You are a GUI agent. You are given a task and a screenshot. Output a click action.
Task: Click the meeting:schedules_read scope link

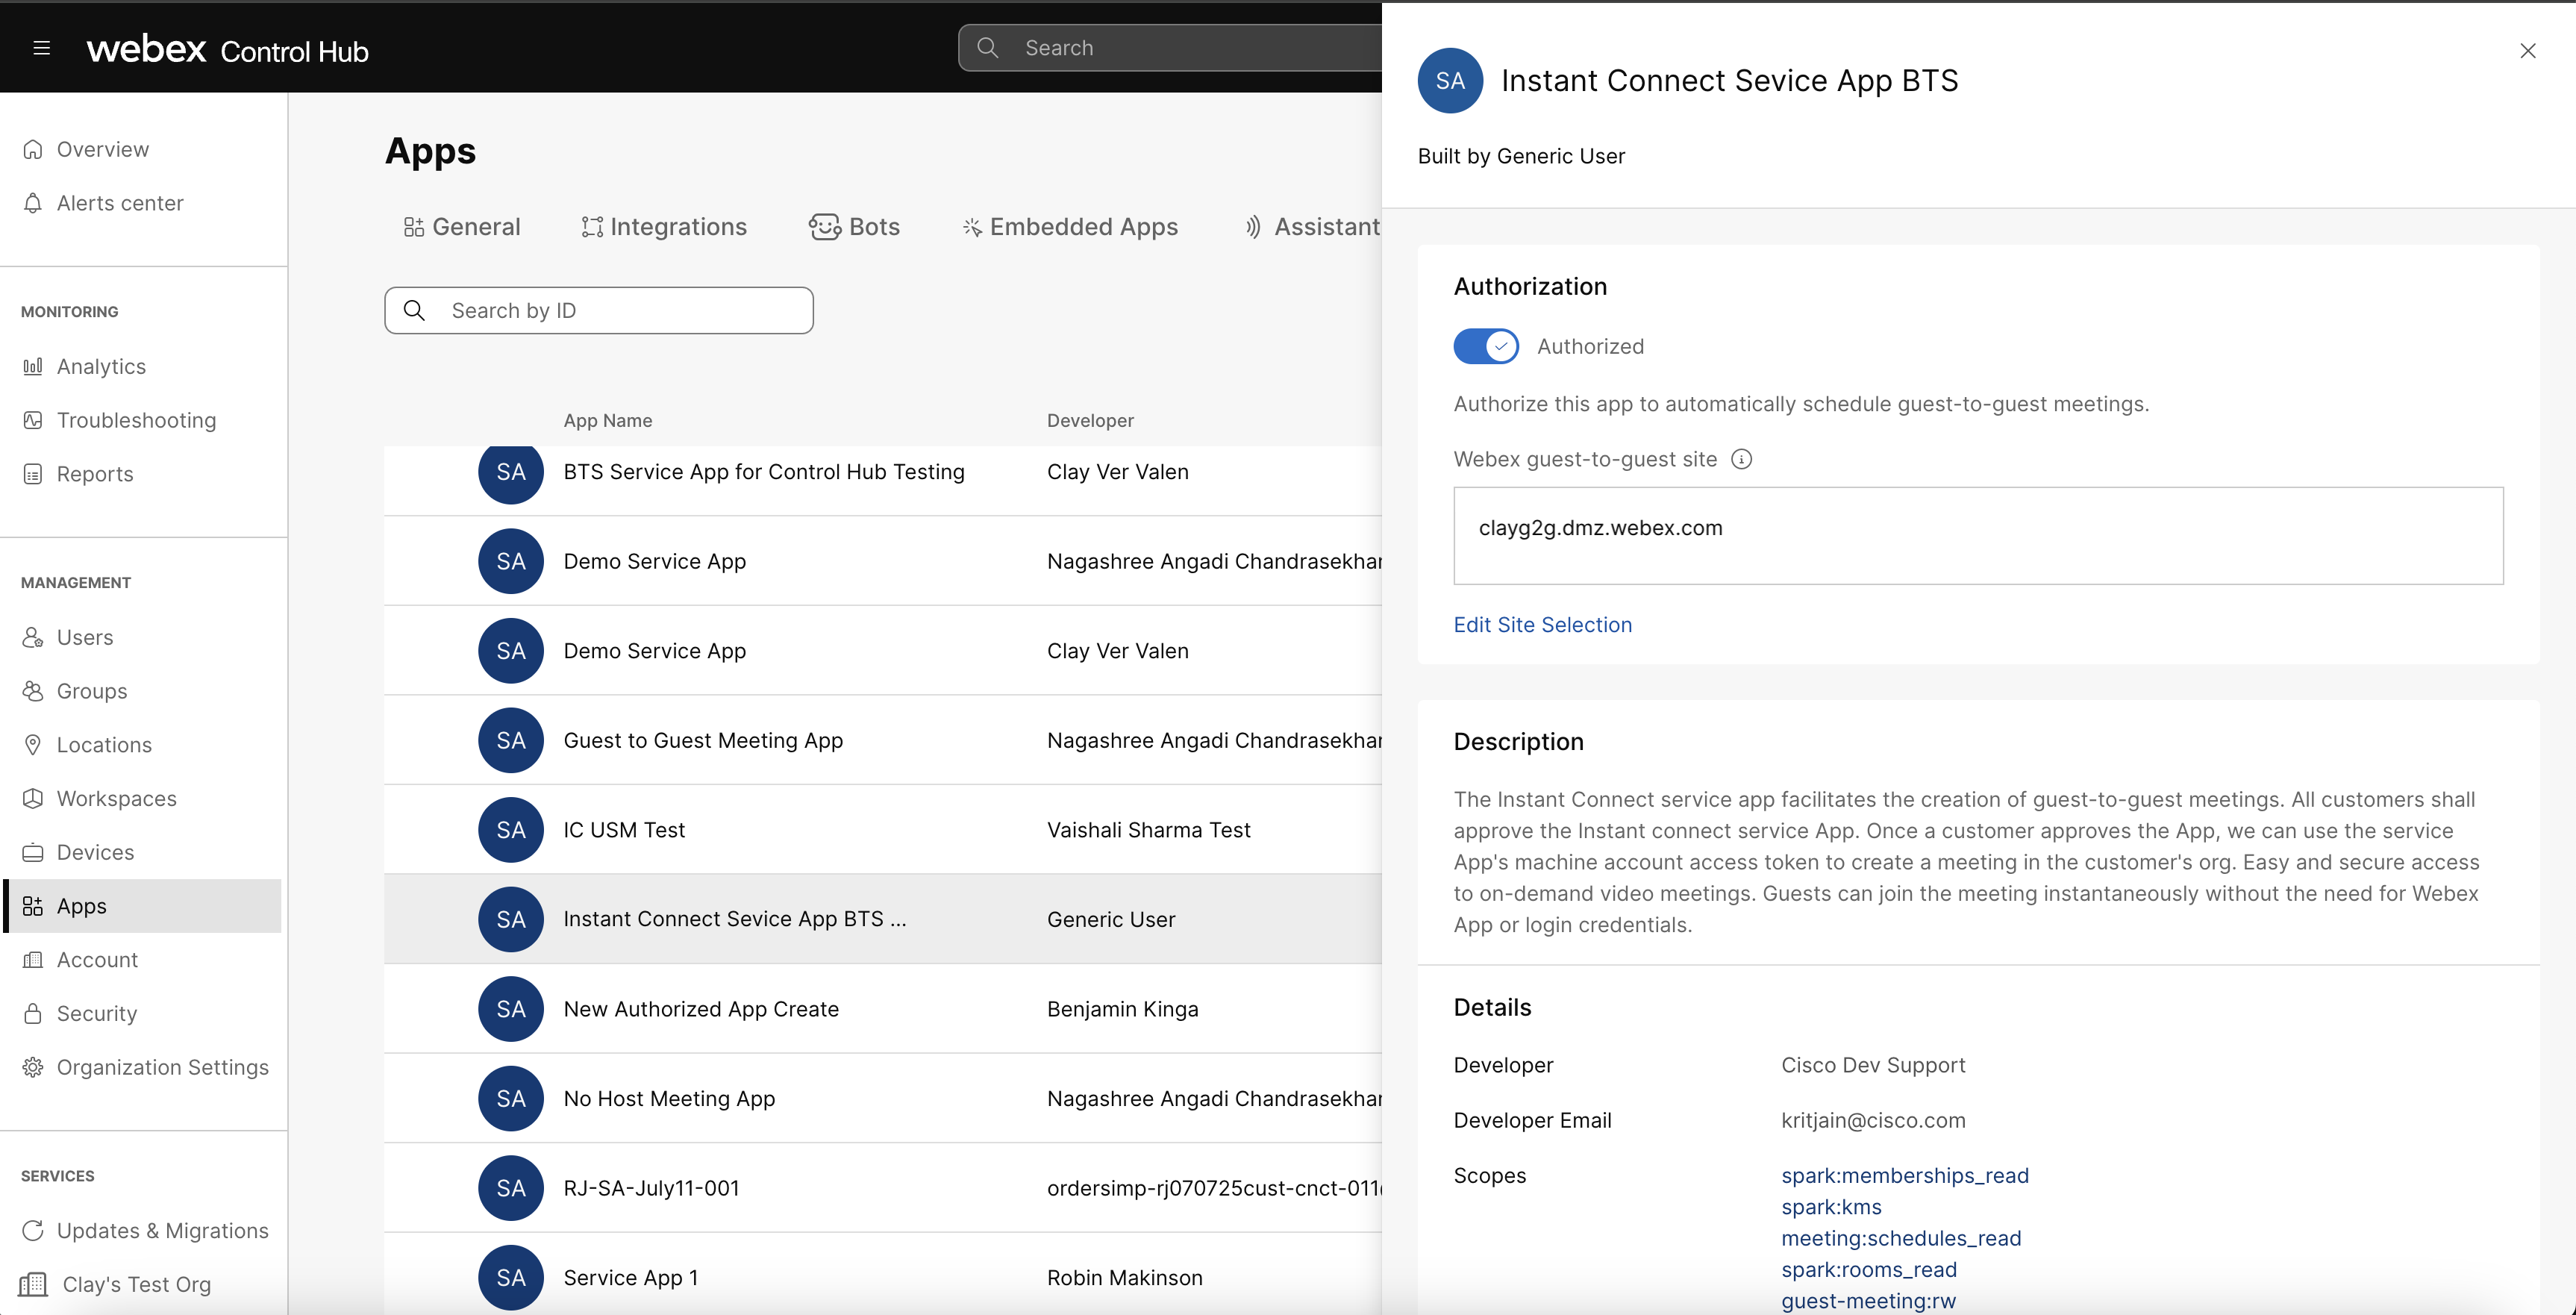[1901, 1238]
